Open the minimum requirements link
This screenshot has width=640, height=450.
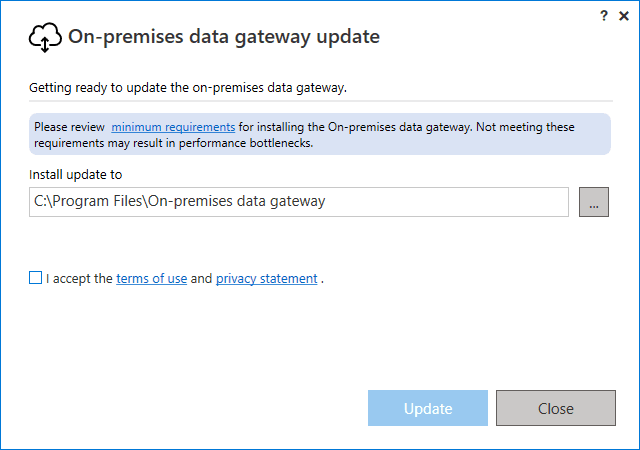tap(173, 127)
